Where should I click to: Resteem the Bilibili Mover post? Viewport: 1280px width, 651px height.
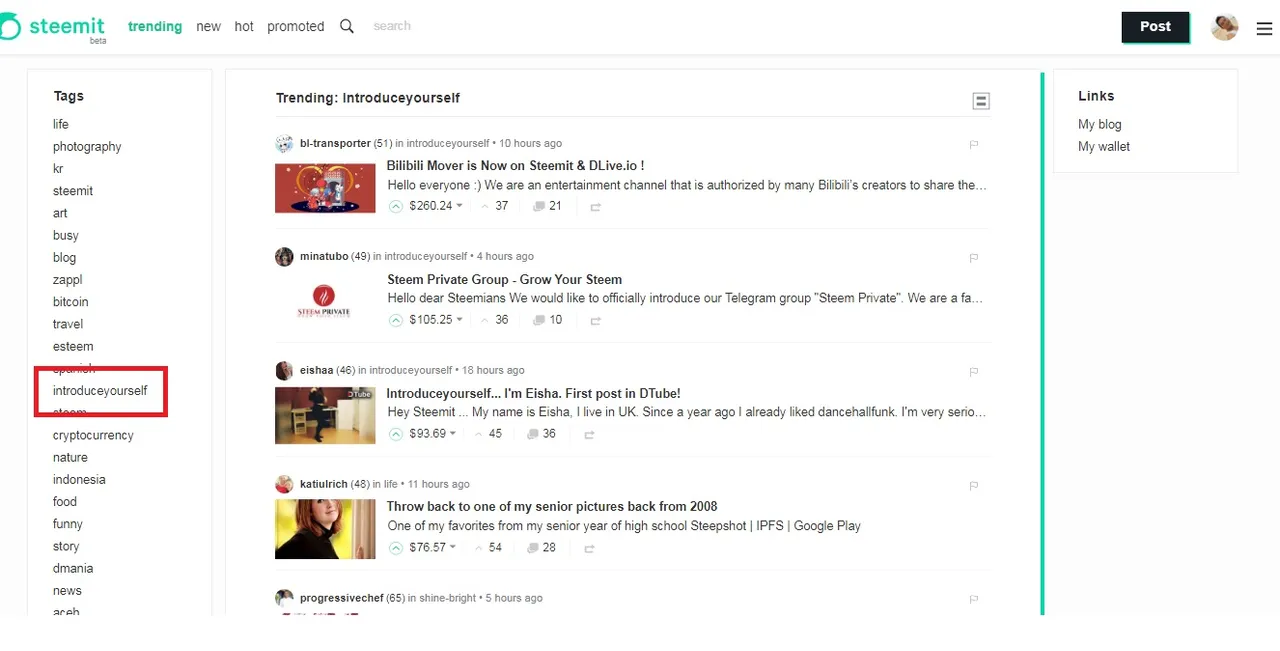[595, 207]
